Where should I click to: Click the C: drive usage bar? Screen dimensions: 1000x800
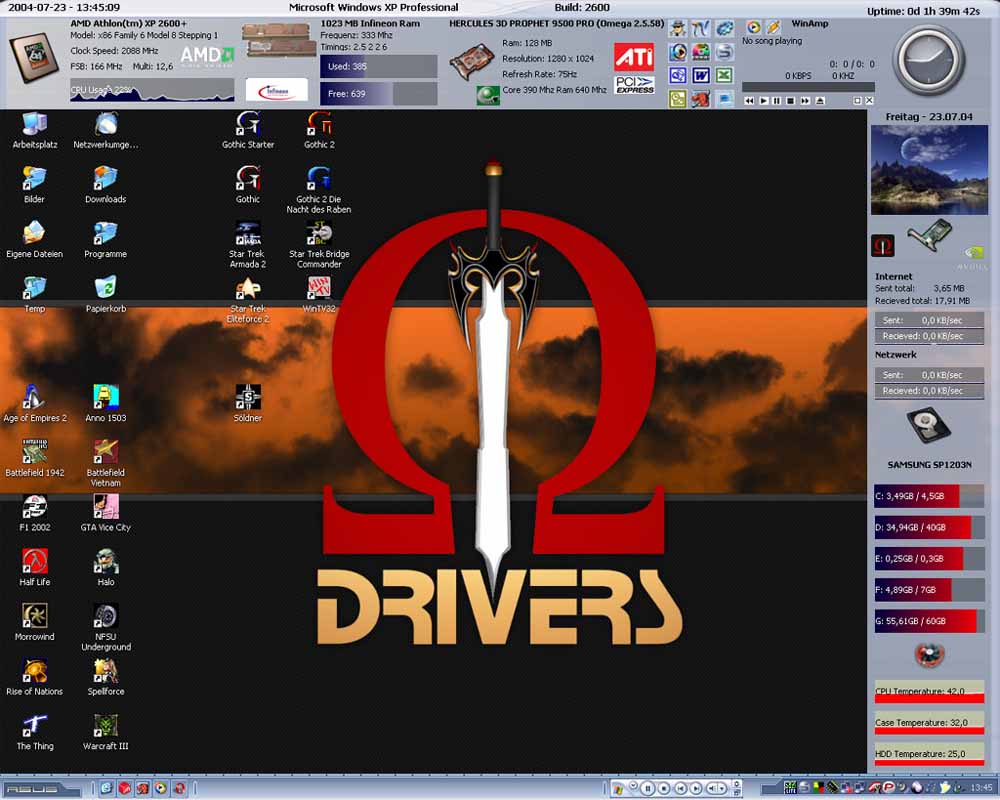929,496
